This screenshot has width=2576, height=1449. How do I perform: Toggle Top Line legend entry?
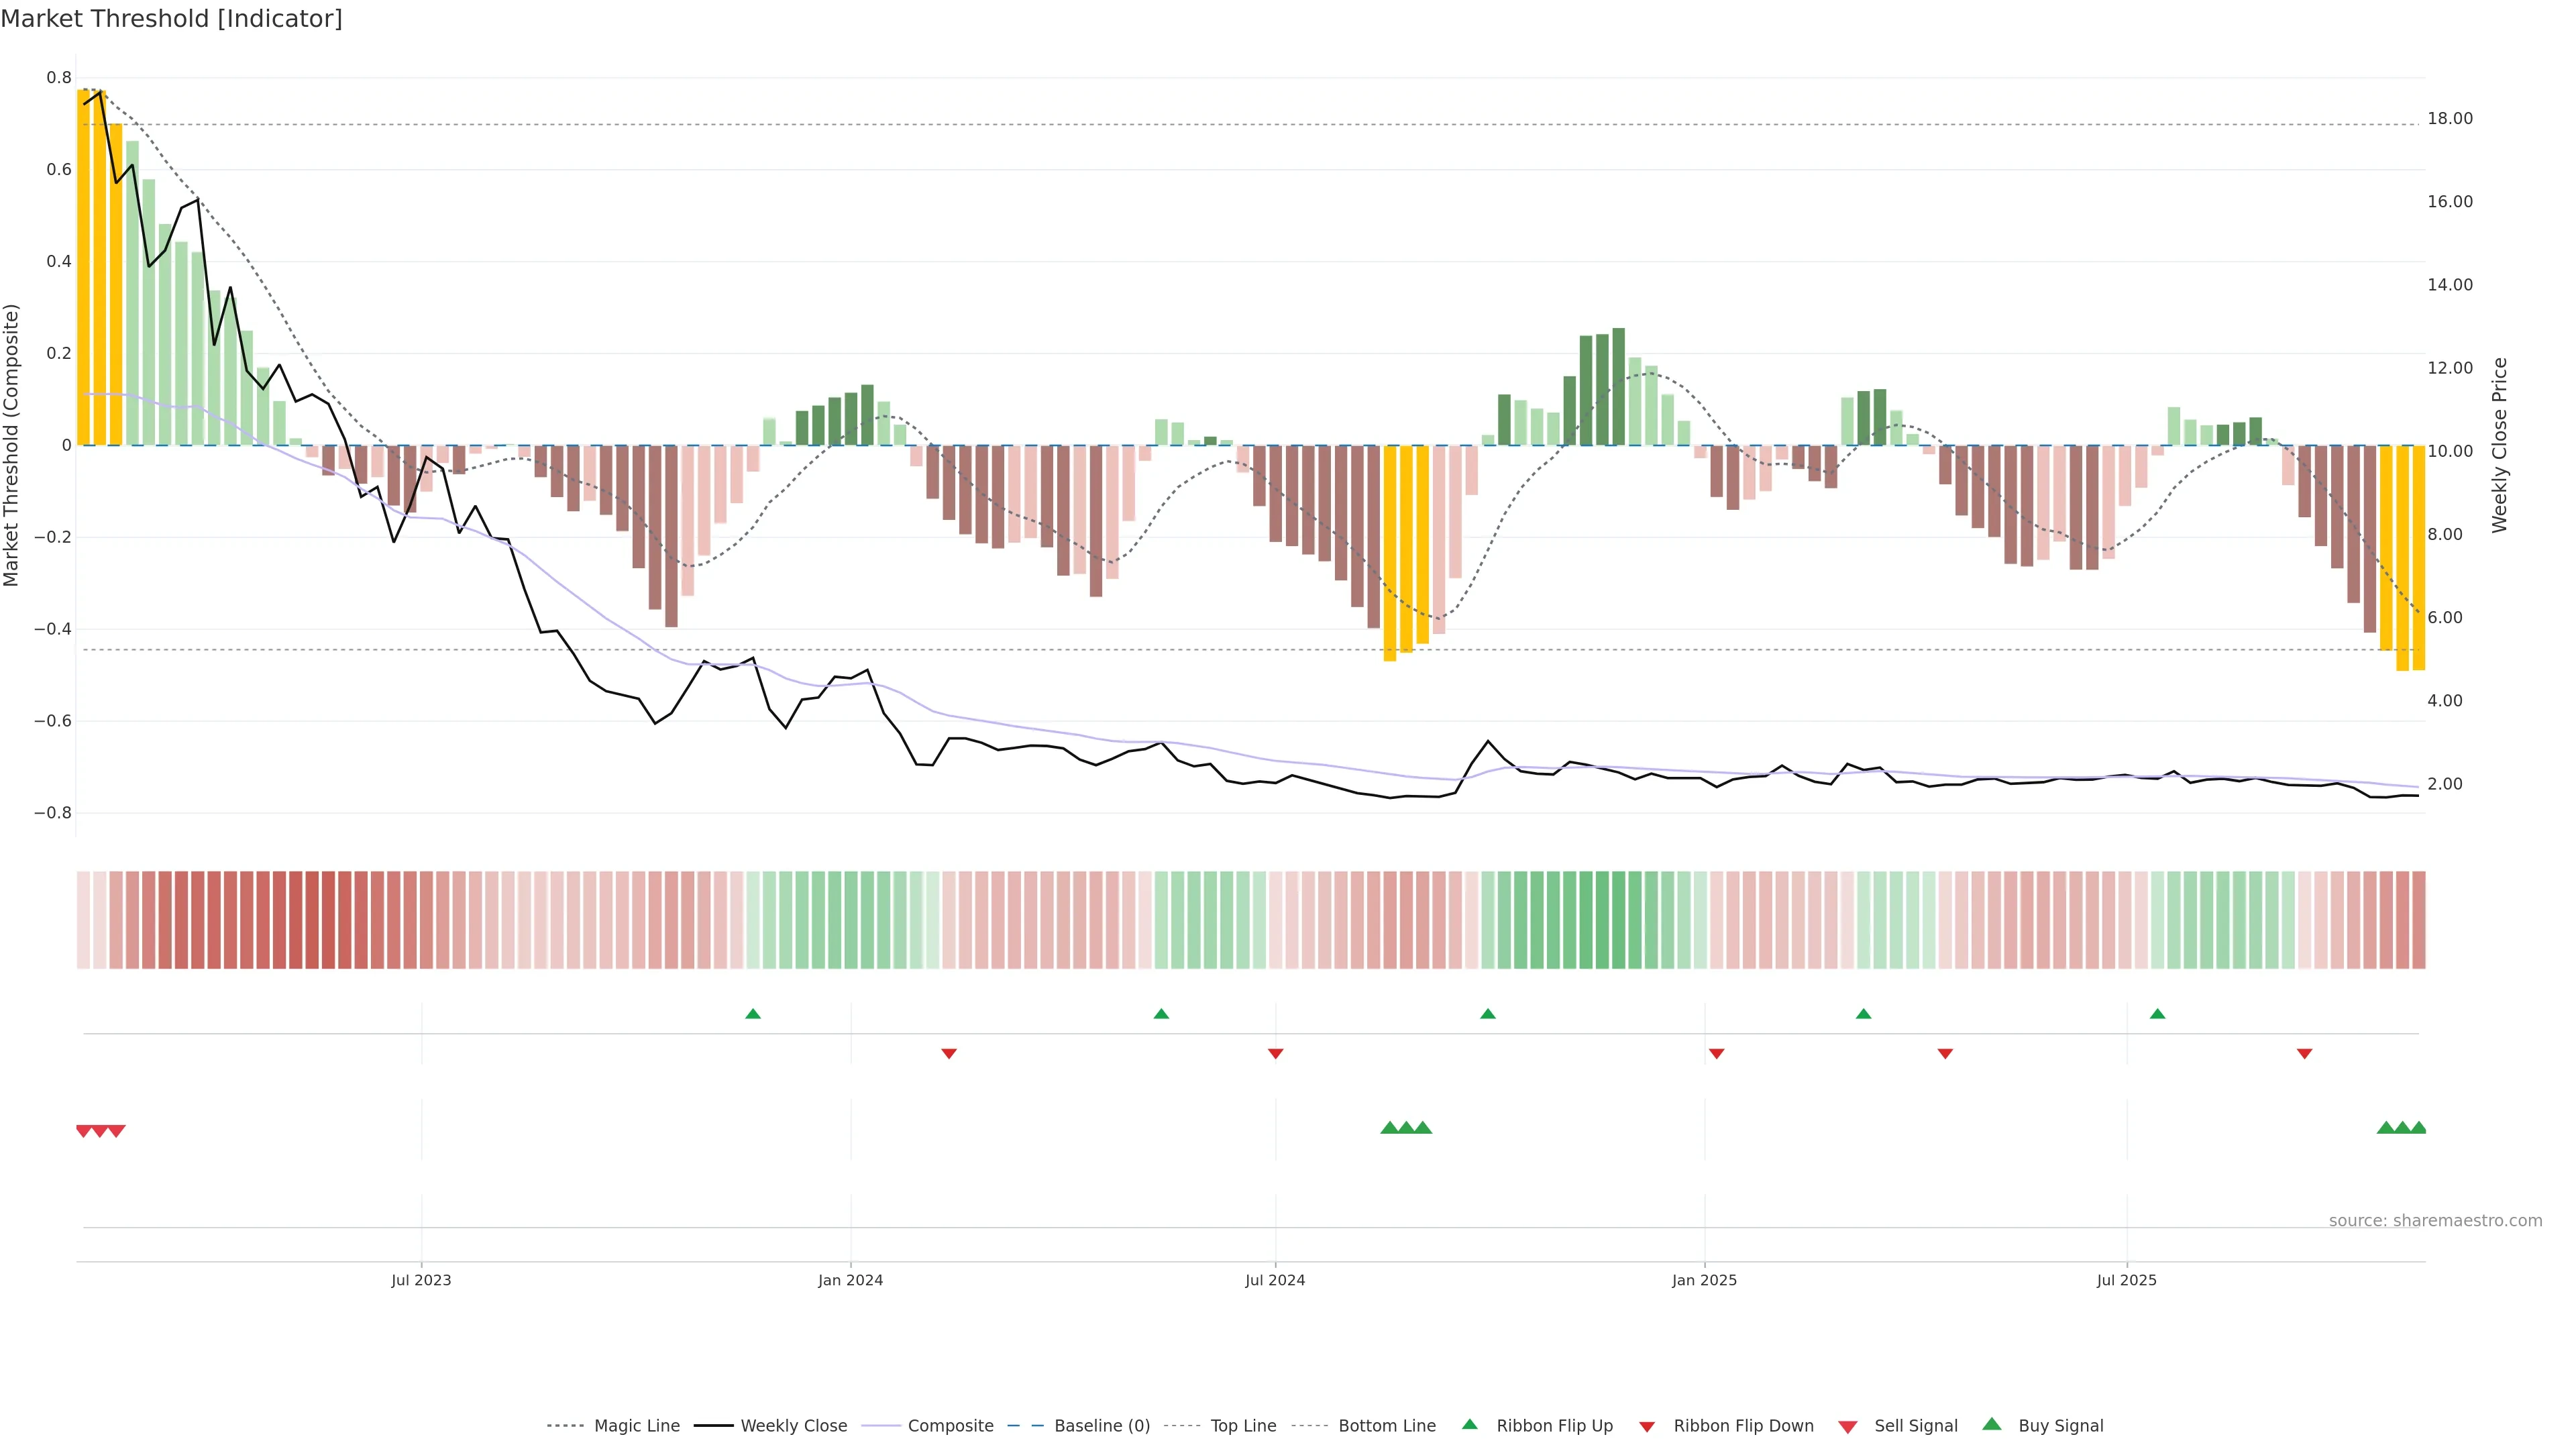pos(1243,1426)
